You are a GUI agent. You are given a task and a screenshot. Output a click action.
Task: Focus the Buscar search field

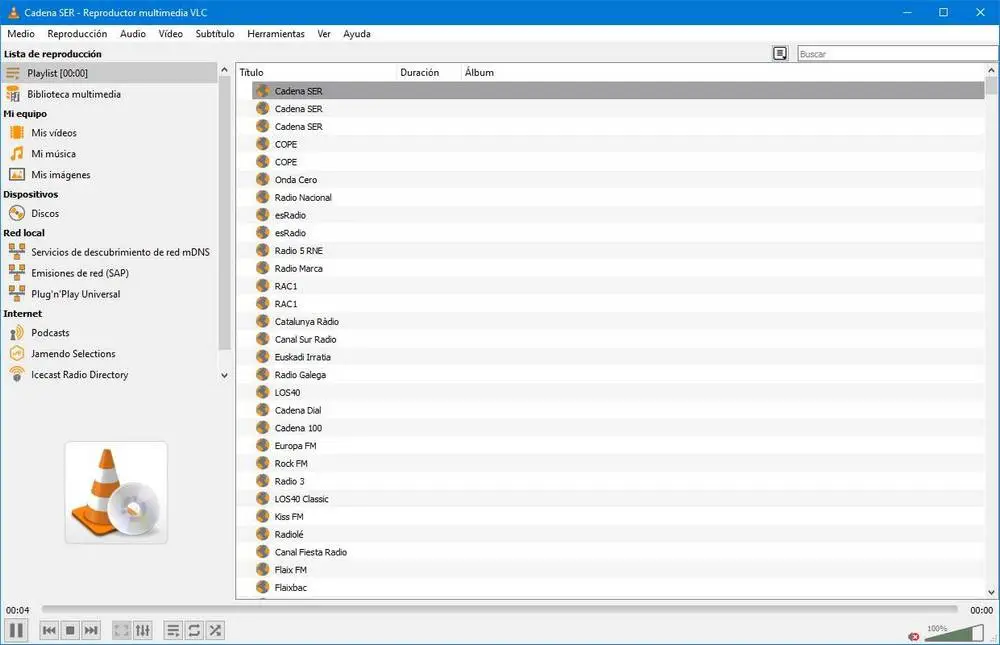pyautogui.click(x=898, y=54)
